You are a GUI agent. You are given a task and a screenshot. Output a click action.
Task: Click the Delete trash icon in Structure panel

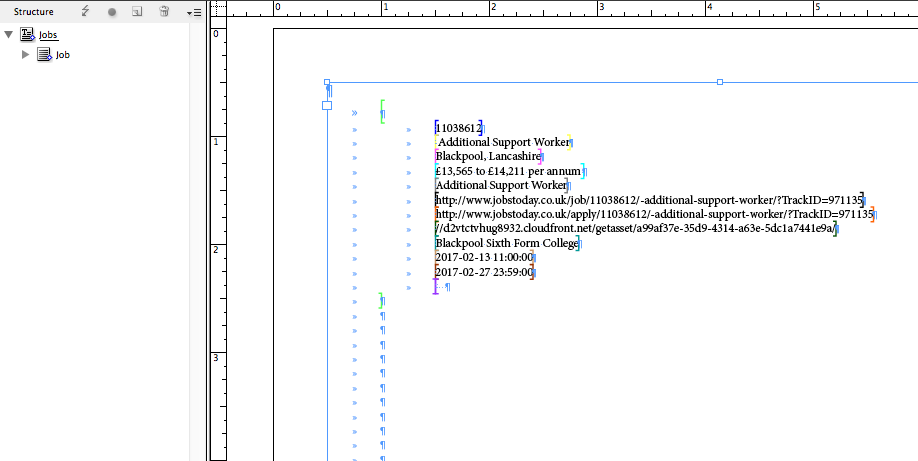click(x=165, y=11)
